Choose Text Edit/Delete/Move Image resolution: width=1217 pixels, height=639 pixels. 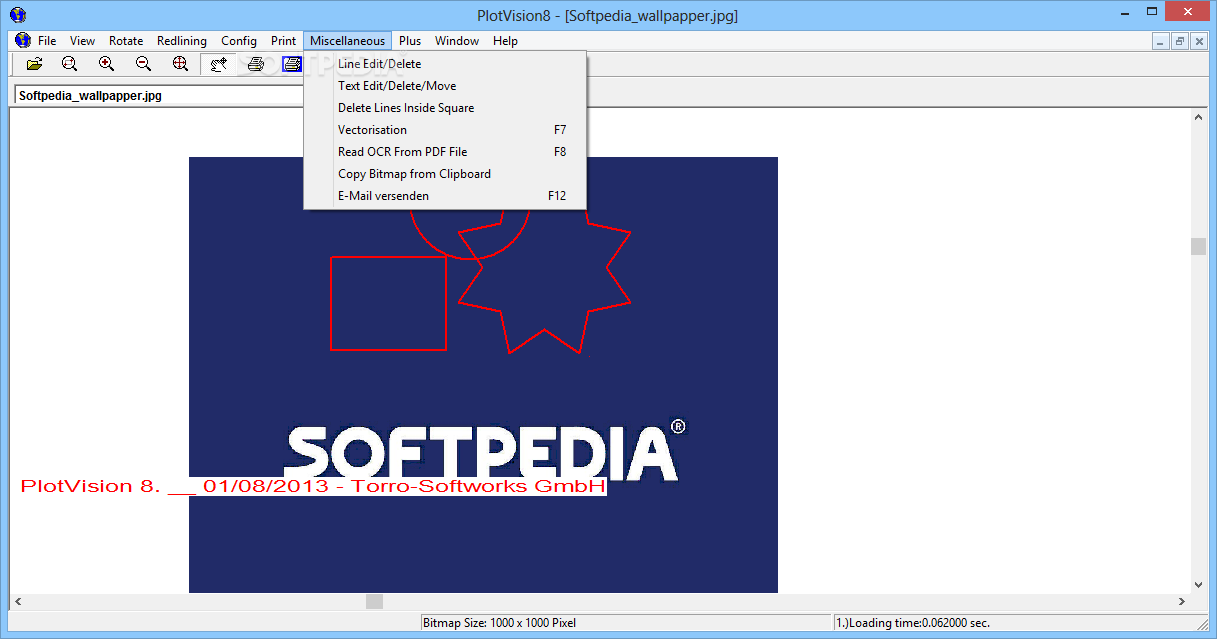pos(445,86)
